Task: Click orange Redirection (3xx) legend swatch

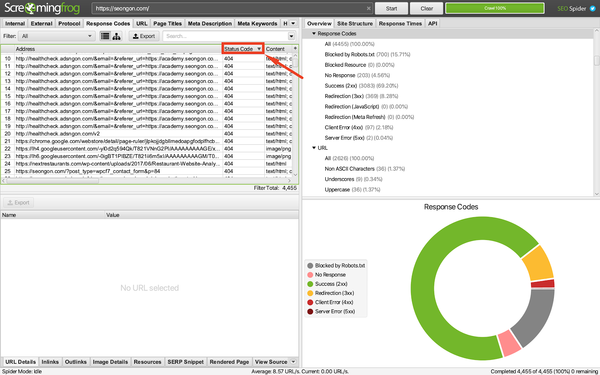Action: click(x=310, y=293)
